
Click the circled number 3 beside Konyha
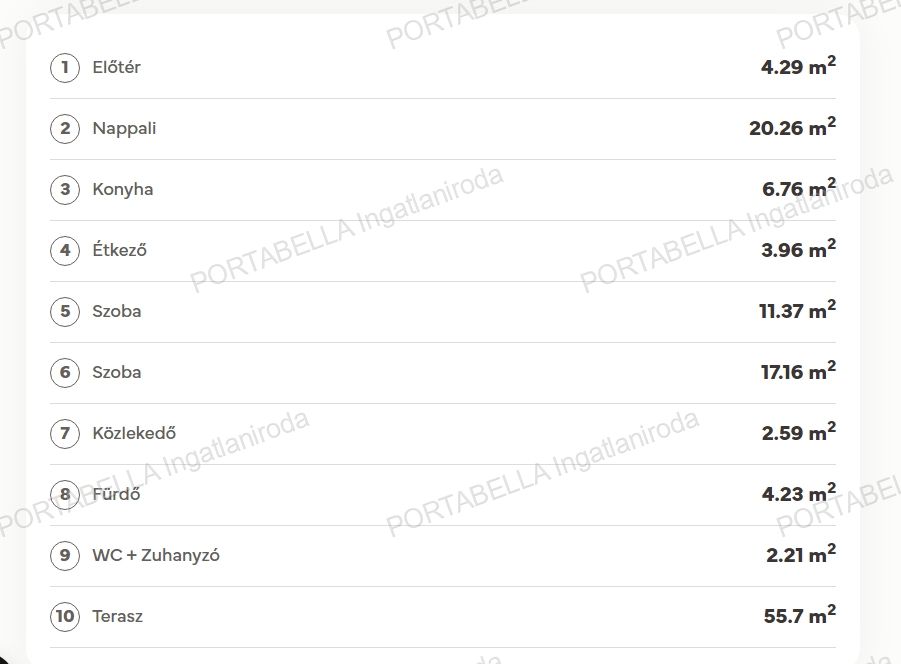[65, 189]
